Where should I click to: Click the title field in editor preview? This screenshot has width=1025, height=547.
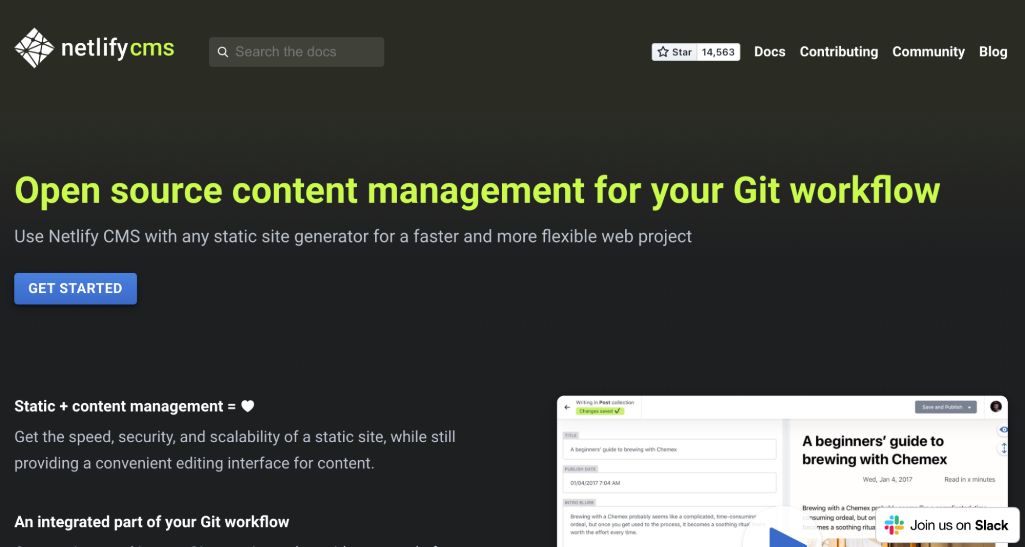coord(669,449)
